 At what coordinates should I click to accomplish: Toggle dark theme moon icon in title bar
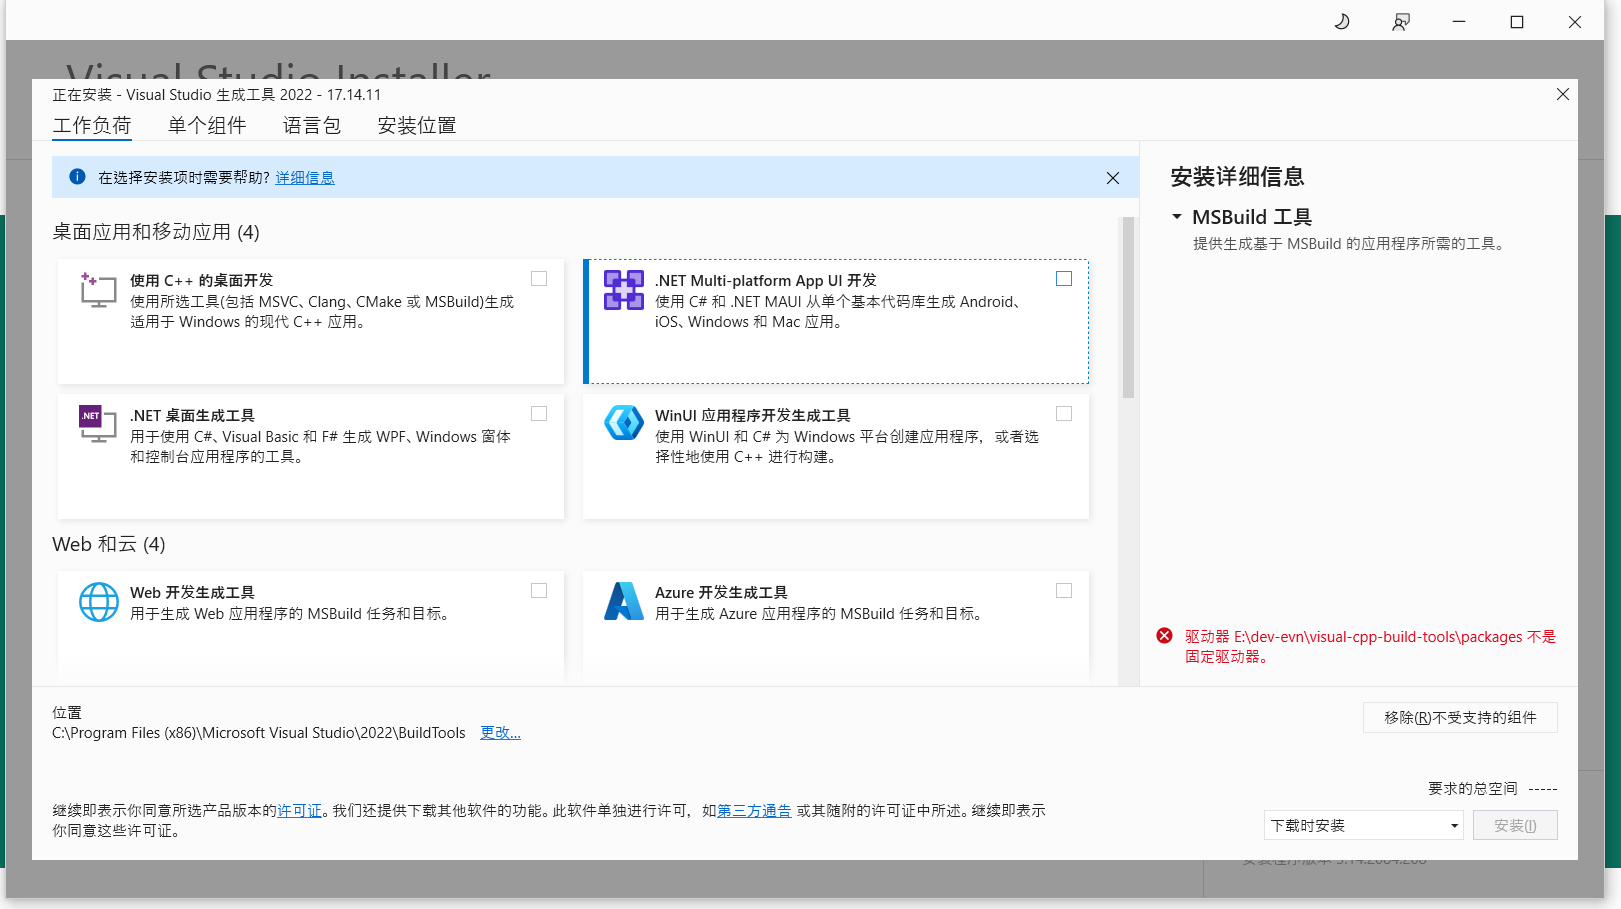tap(1342, 21)
